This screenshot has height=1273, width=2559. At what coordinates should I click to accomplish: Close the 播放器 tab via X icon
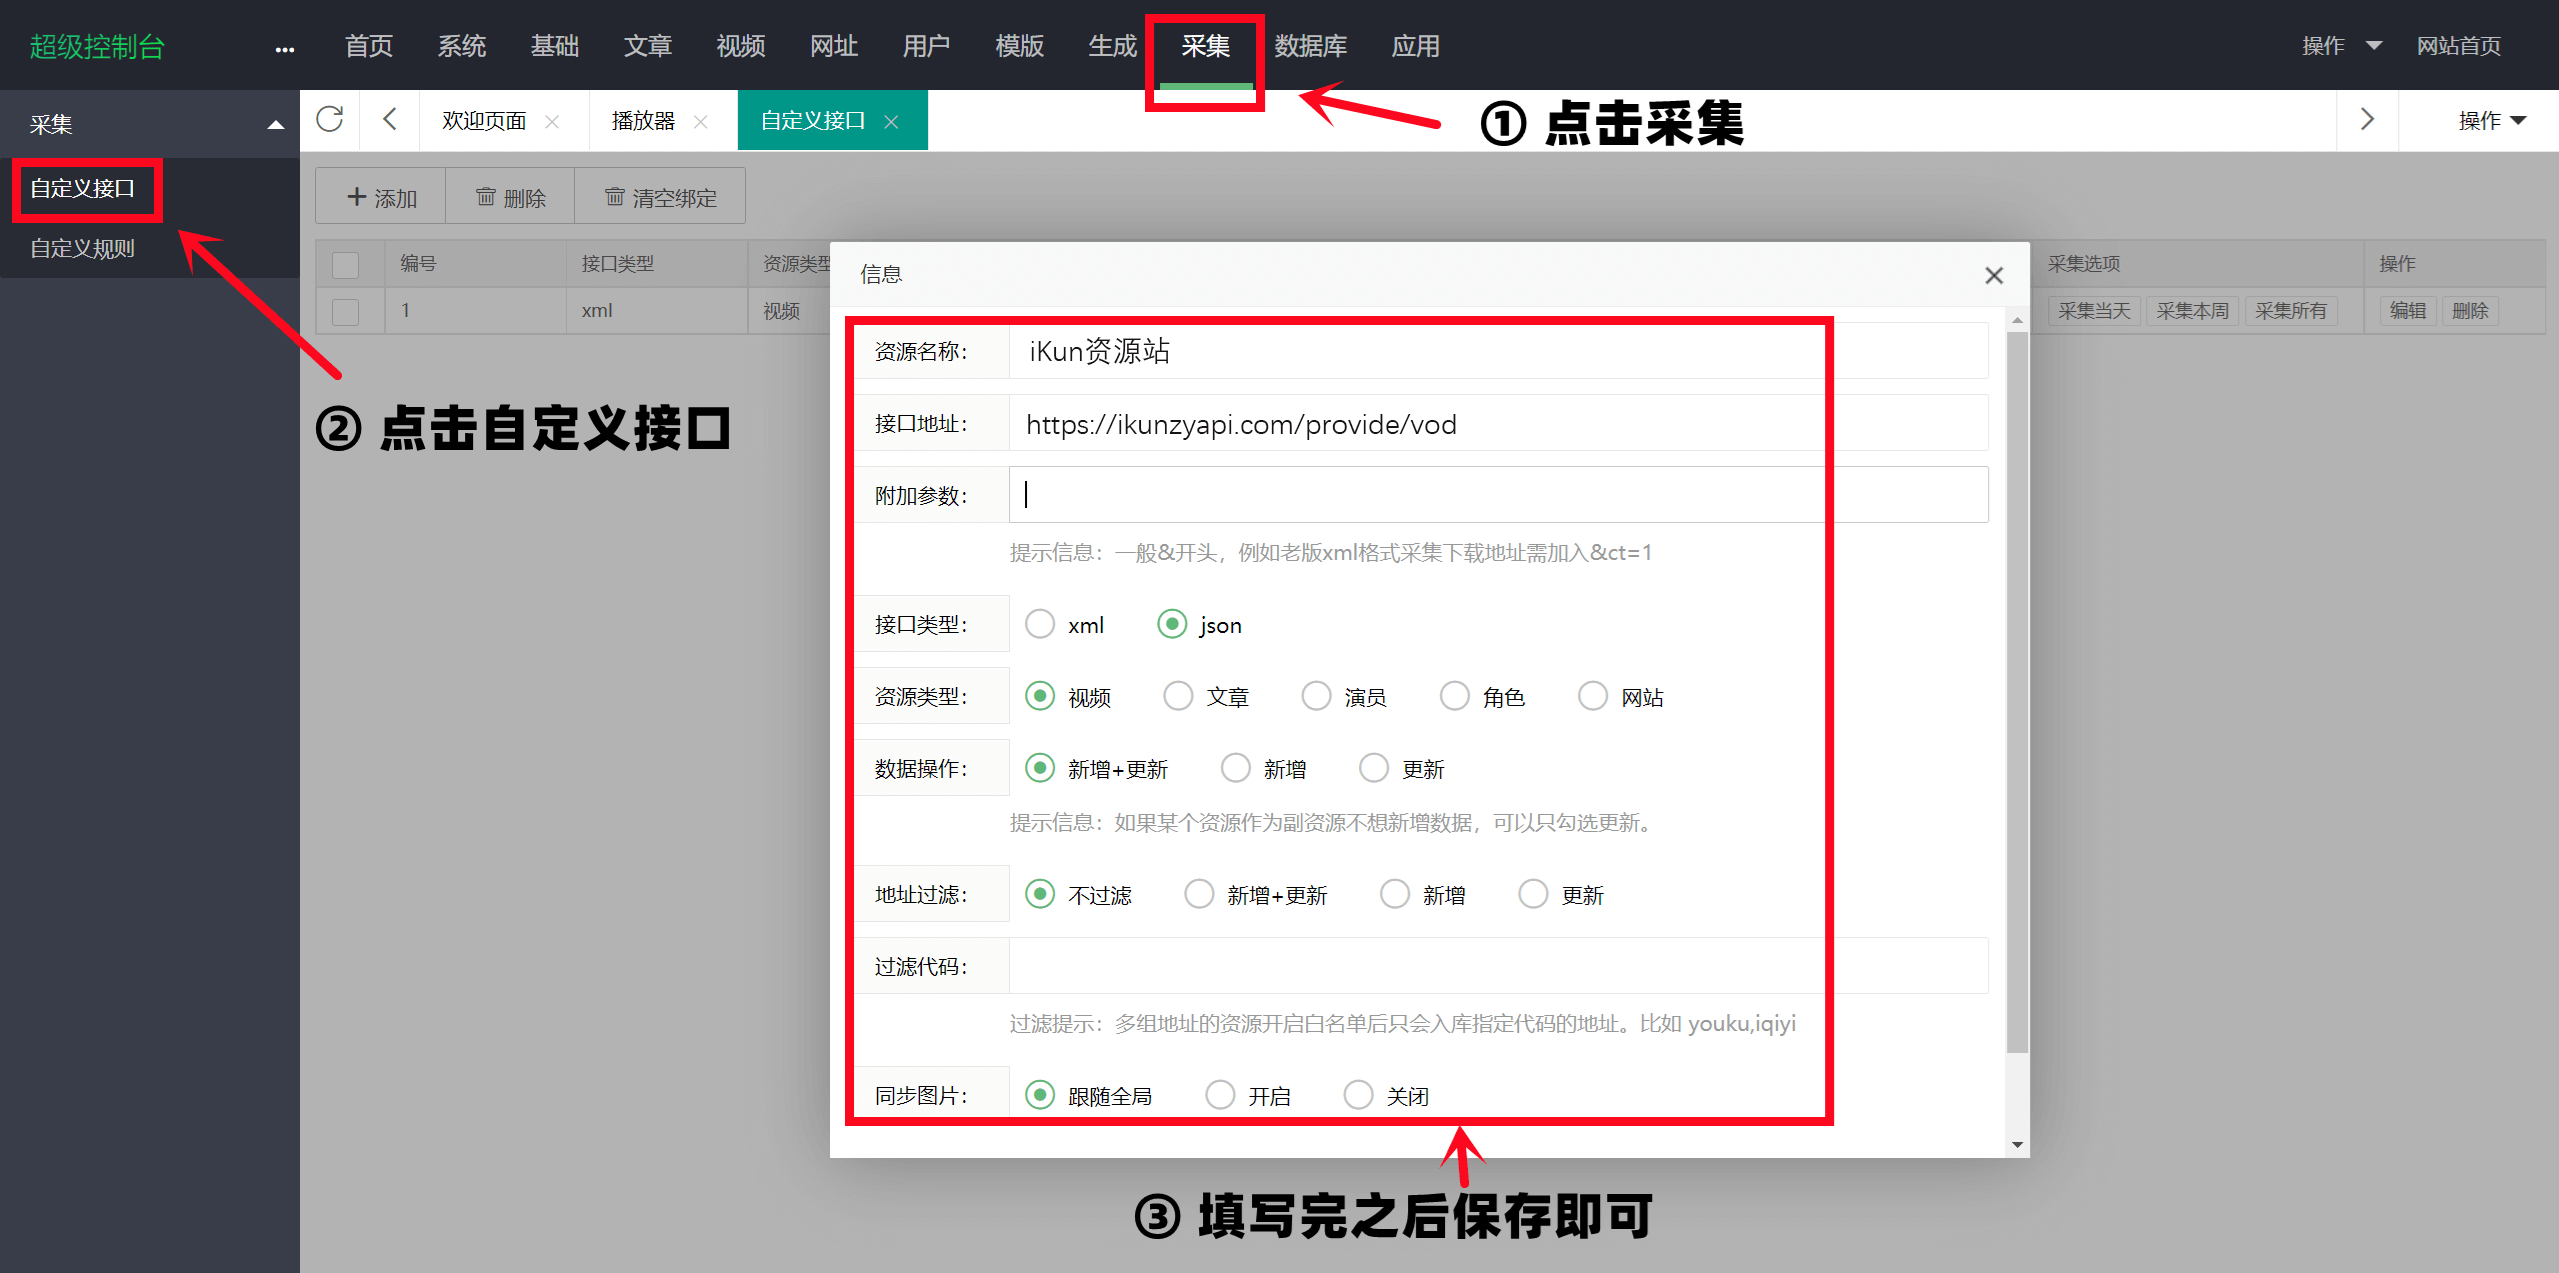click(x=701, y=122)
